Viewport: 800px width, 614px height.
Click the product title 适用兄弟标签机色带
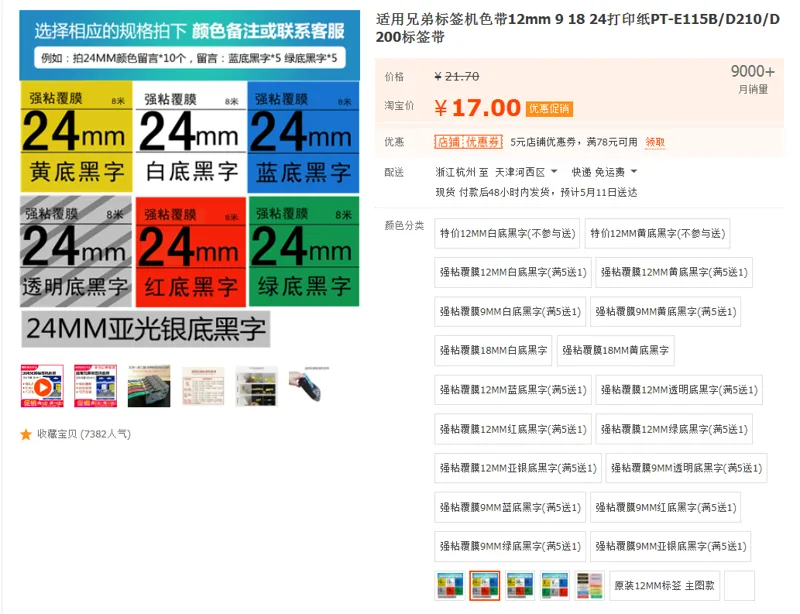[578, 28]
